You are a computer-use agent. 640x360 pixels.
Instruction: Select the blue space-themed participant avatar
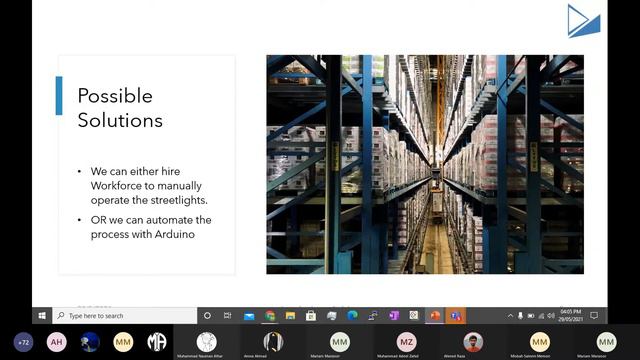(90, 342)
